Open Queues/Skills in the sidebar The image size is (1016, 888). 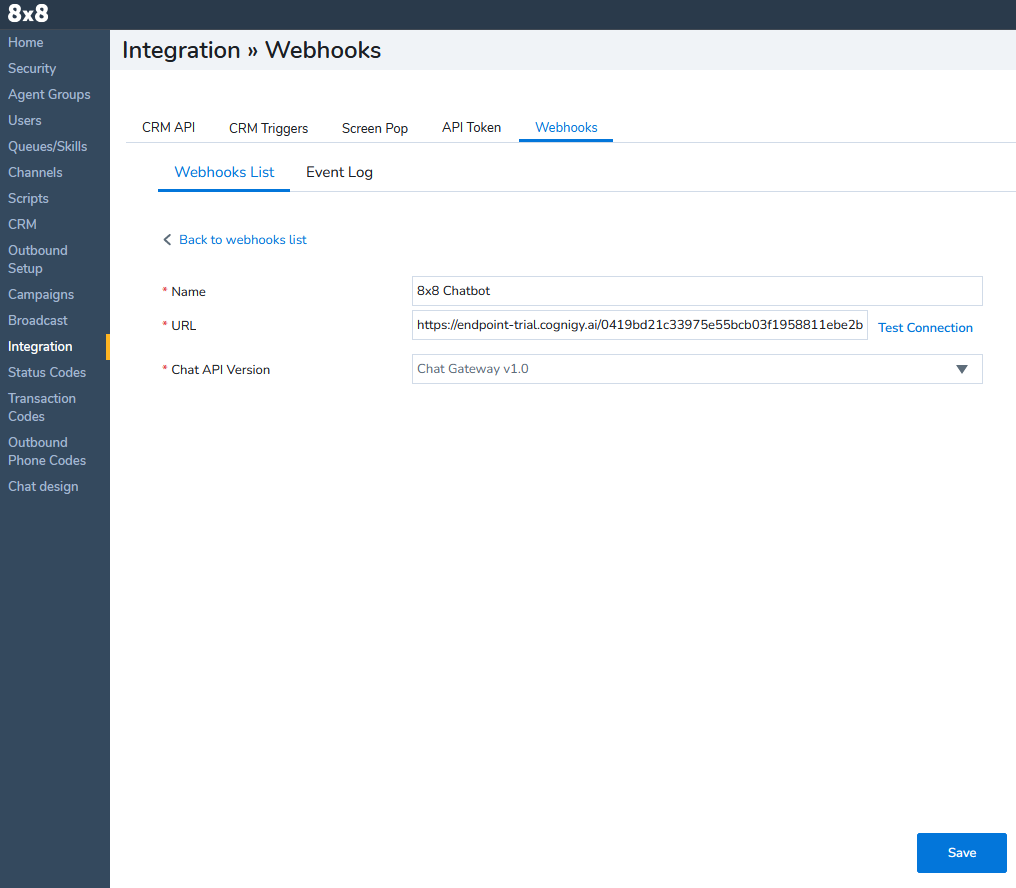(x=47, y=146)
